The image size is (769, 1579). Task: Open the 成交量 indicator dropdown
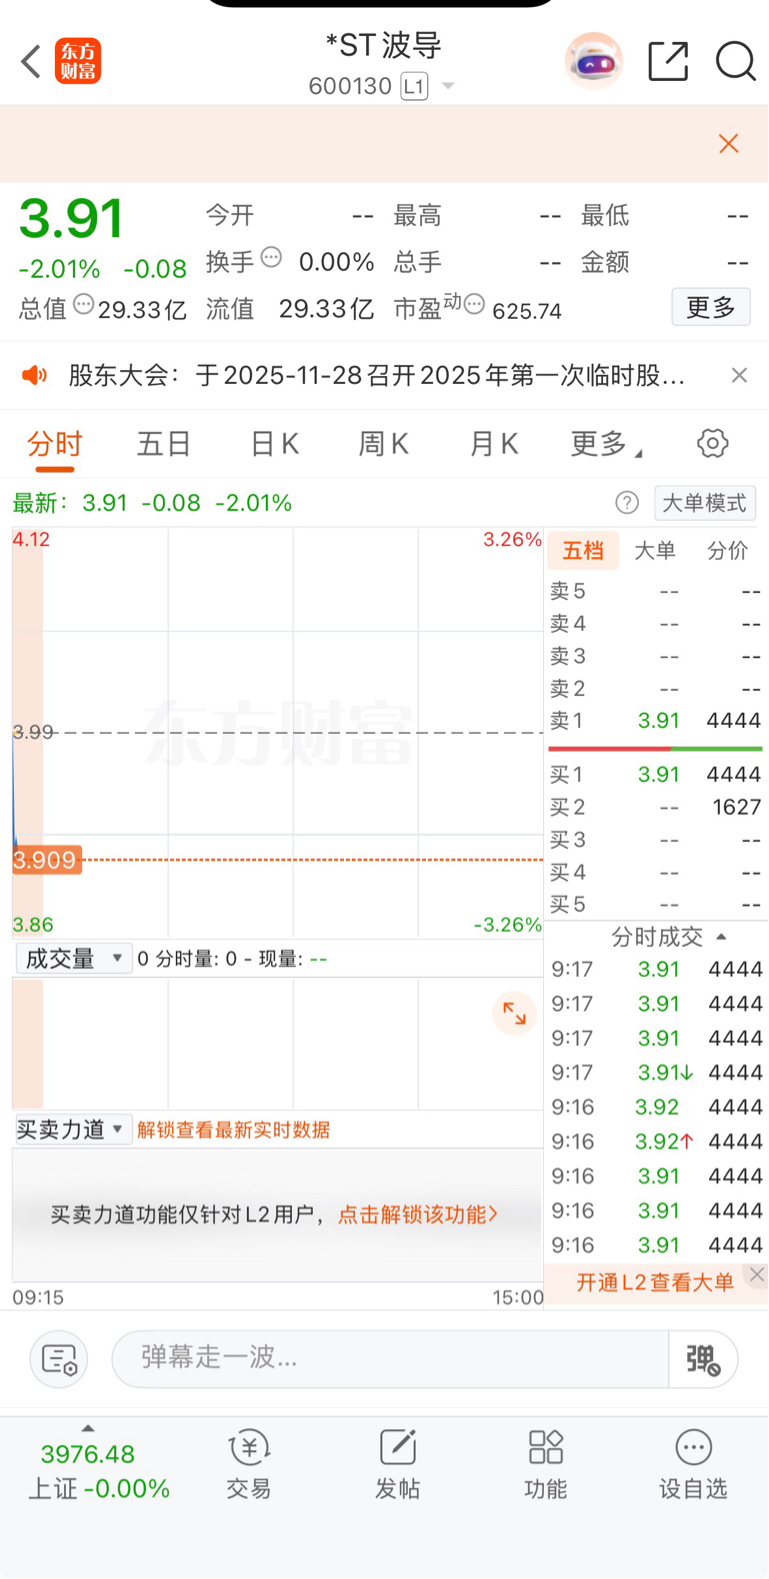[74, 958]
